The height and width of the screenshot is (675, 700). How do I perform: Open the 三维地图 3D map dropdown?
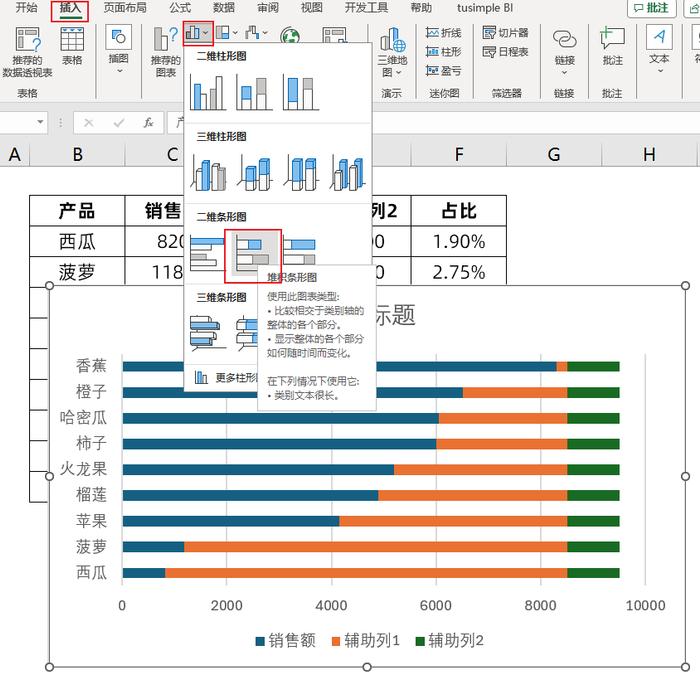(392, 51)
